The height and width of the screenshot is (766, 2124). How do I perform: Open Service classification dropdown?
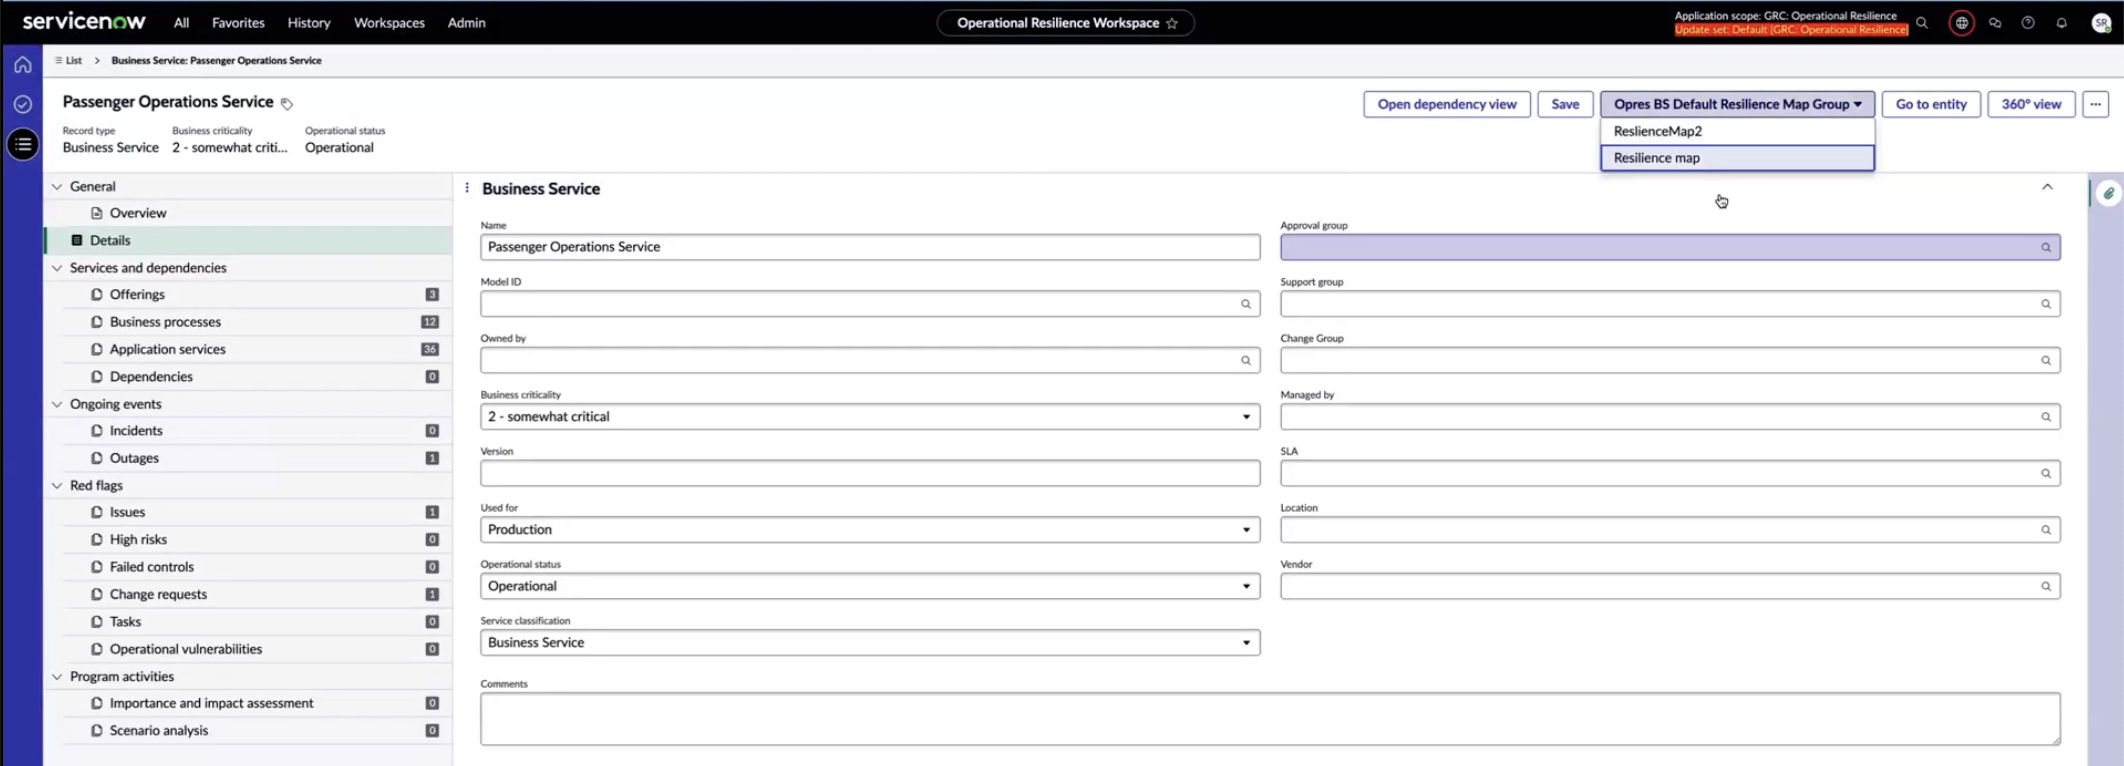pos(870,643)
